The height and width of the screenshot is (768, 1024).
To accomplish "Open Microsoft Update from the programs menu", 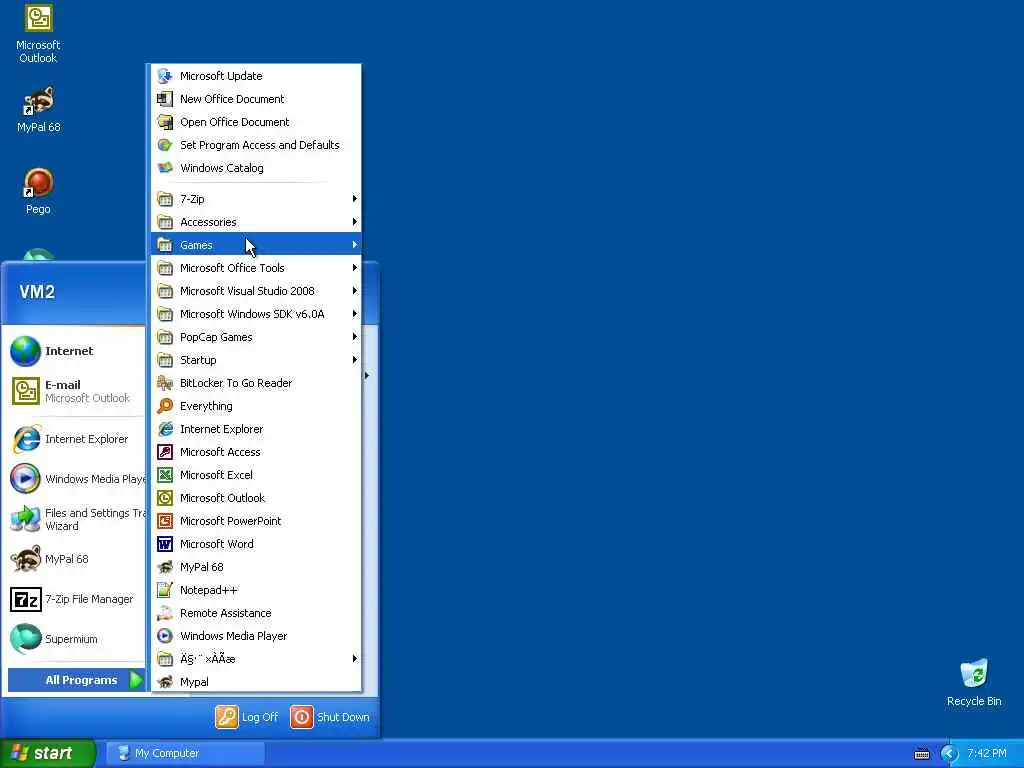I will point(256,76).
